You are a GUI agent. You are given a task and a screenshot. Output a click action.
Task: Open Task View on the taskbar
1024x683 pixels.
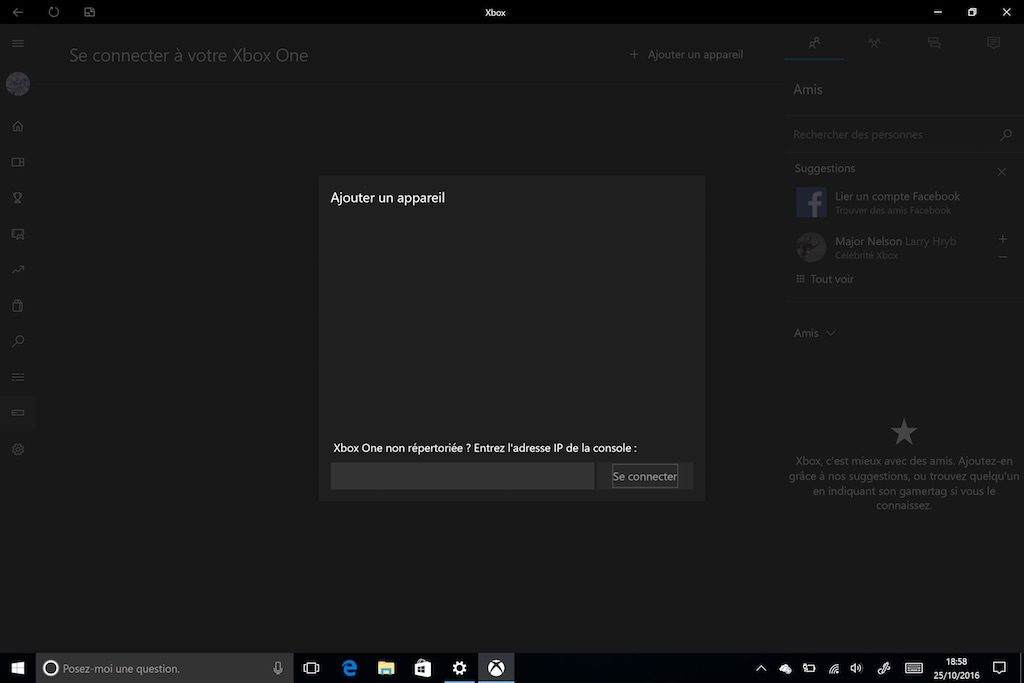(312, 668)
